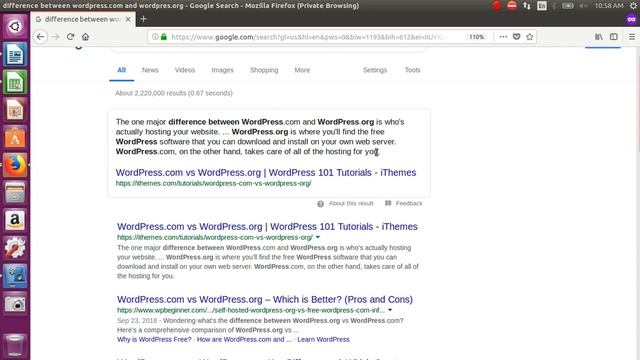Viewport: 640px width, 360px height.
Task: Open the Trash in launcher
Action: click(15, 345)
